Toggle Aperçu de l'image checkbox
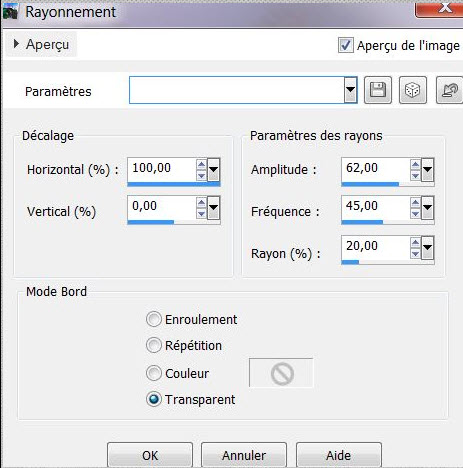Screen dimensions: 463x468 (x=345, y=45)
